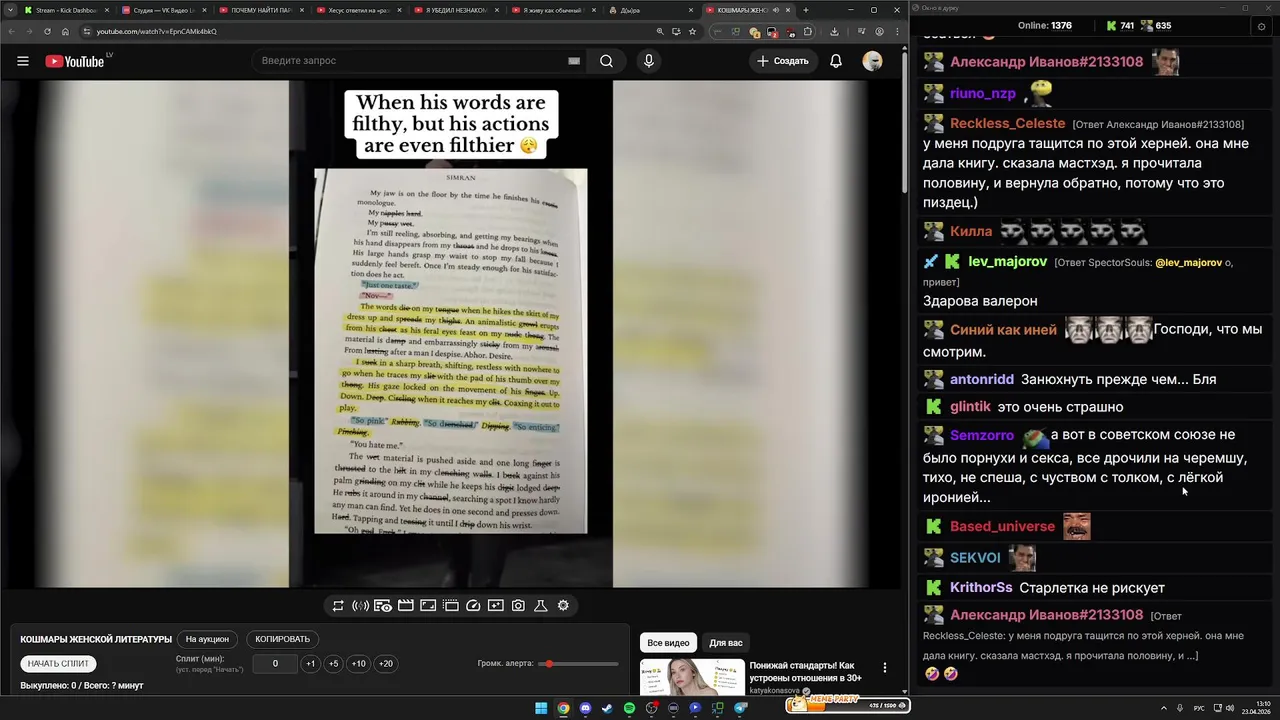This screenshot has height=720, width=1280.
Task: Open the on-screen keyboard in search box
Action: tap(574, 61)
